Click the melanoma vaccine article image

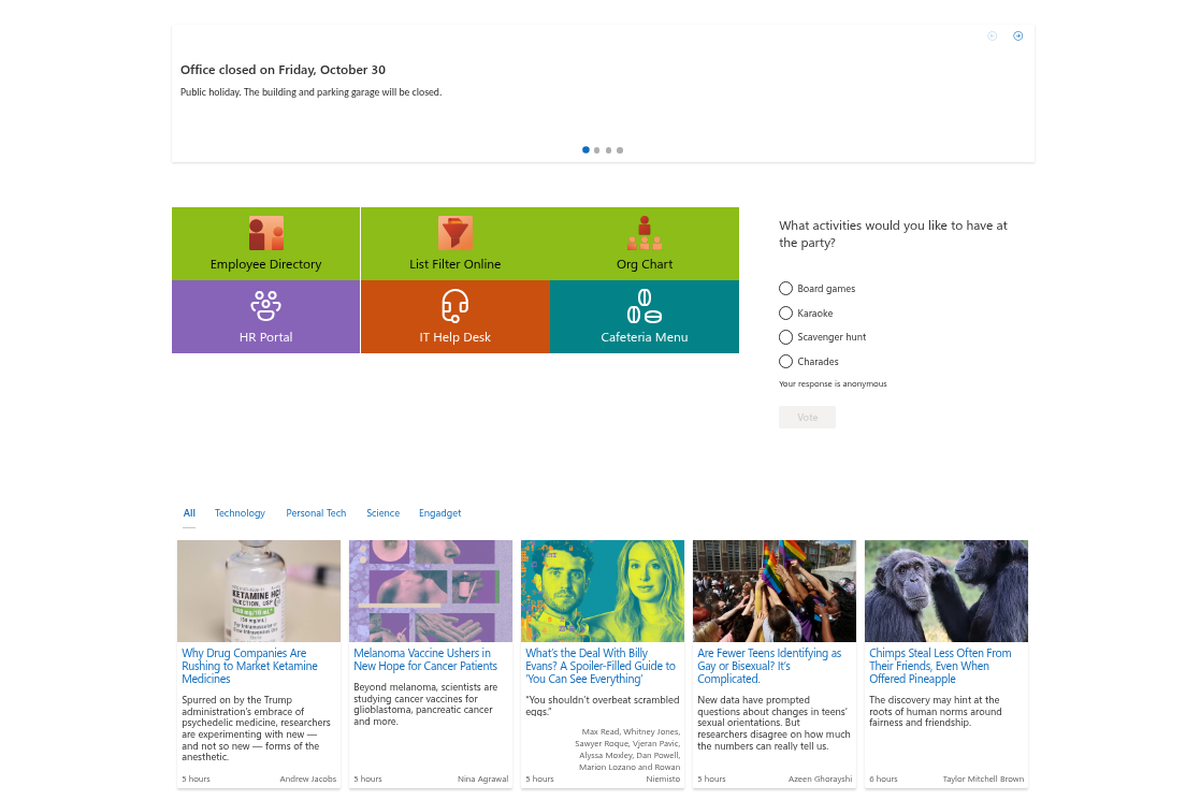coord(431,591)
